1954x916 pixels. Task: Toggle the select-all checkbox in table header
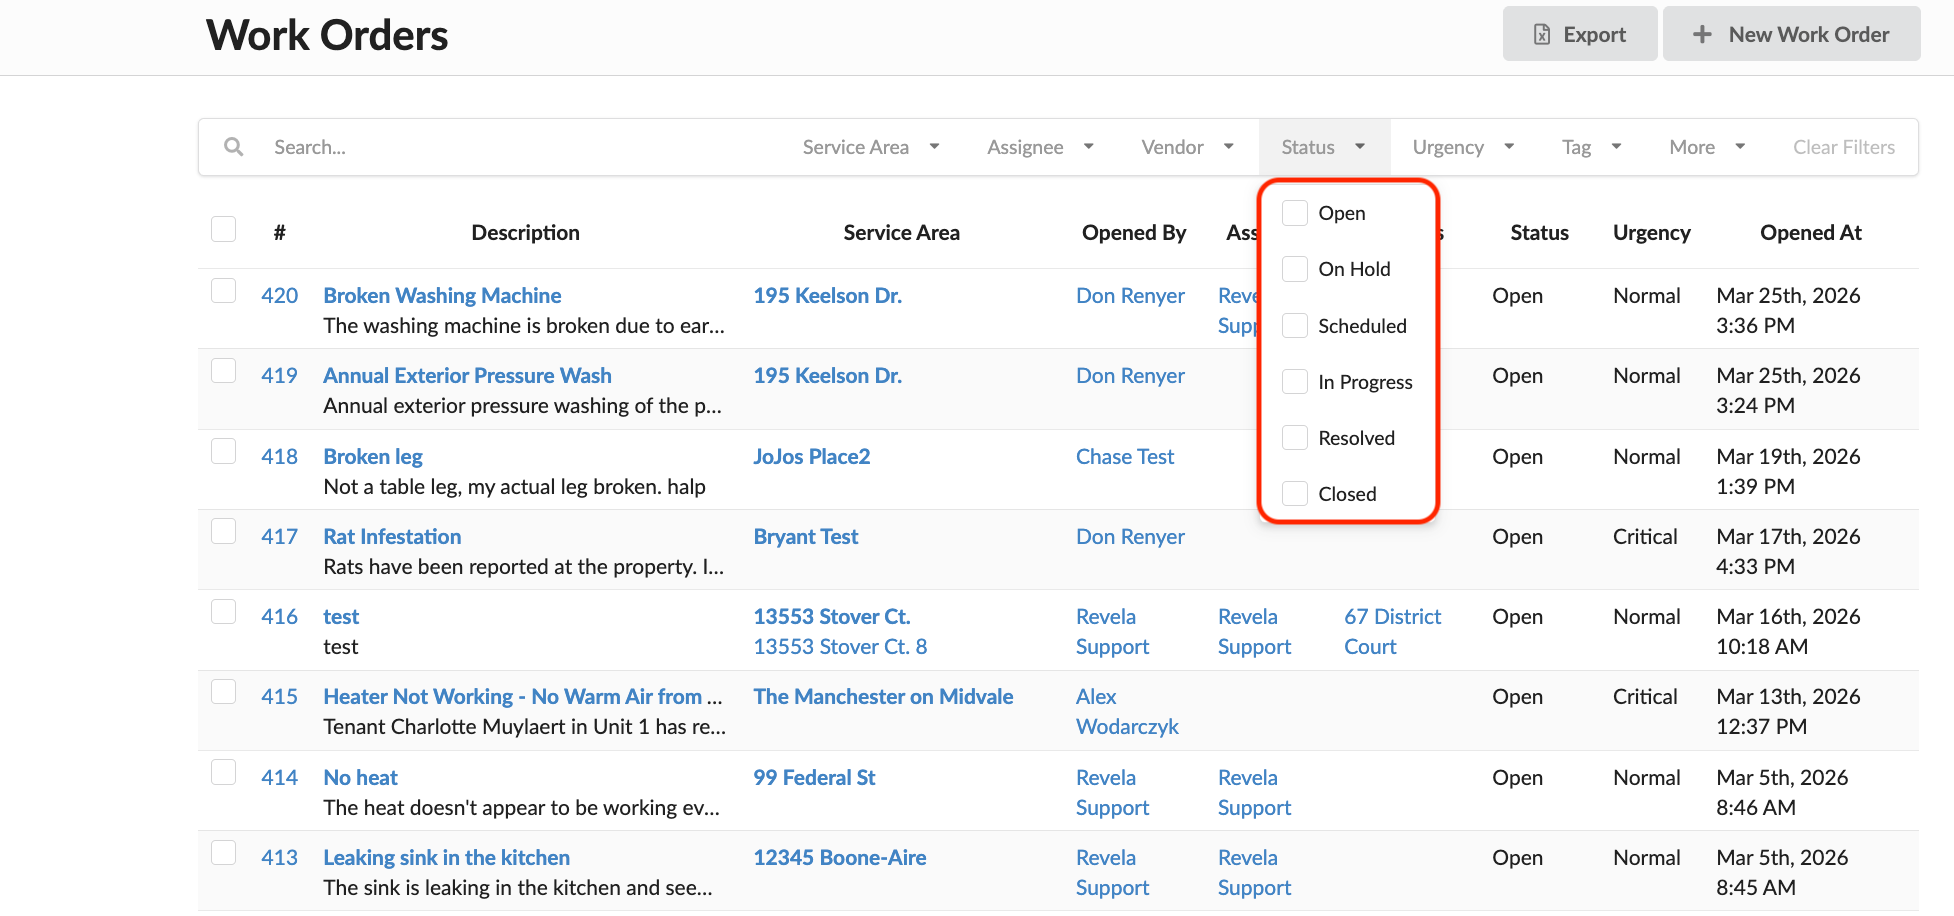point(224,230)
